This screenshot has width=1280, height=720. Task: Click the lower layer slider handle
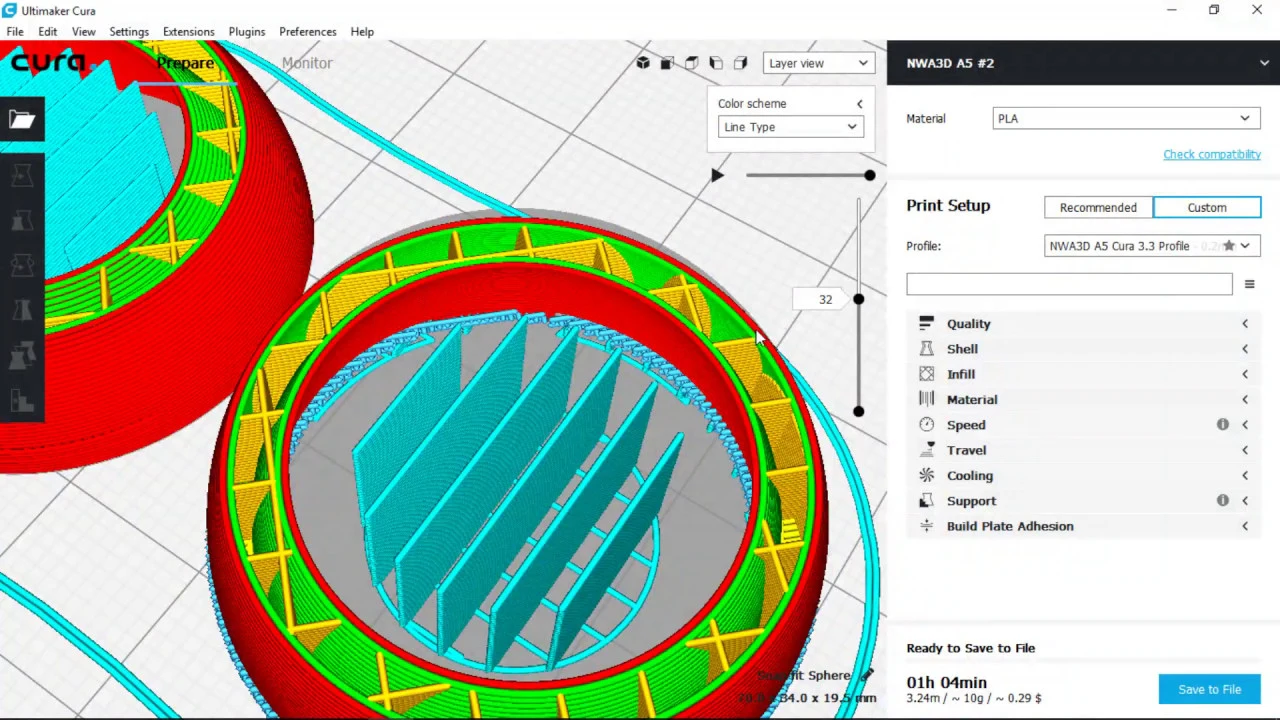pos(858,411)
